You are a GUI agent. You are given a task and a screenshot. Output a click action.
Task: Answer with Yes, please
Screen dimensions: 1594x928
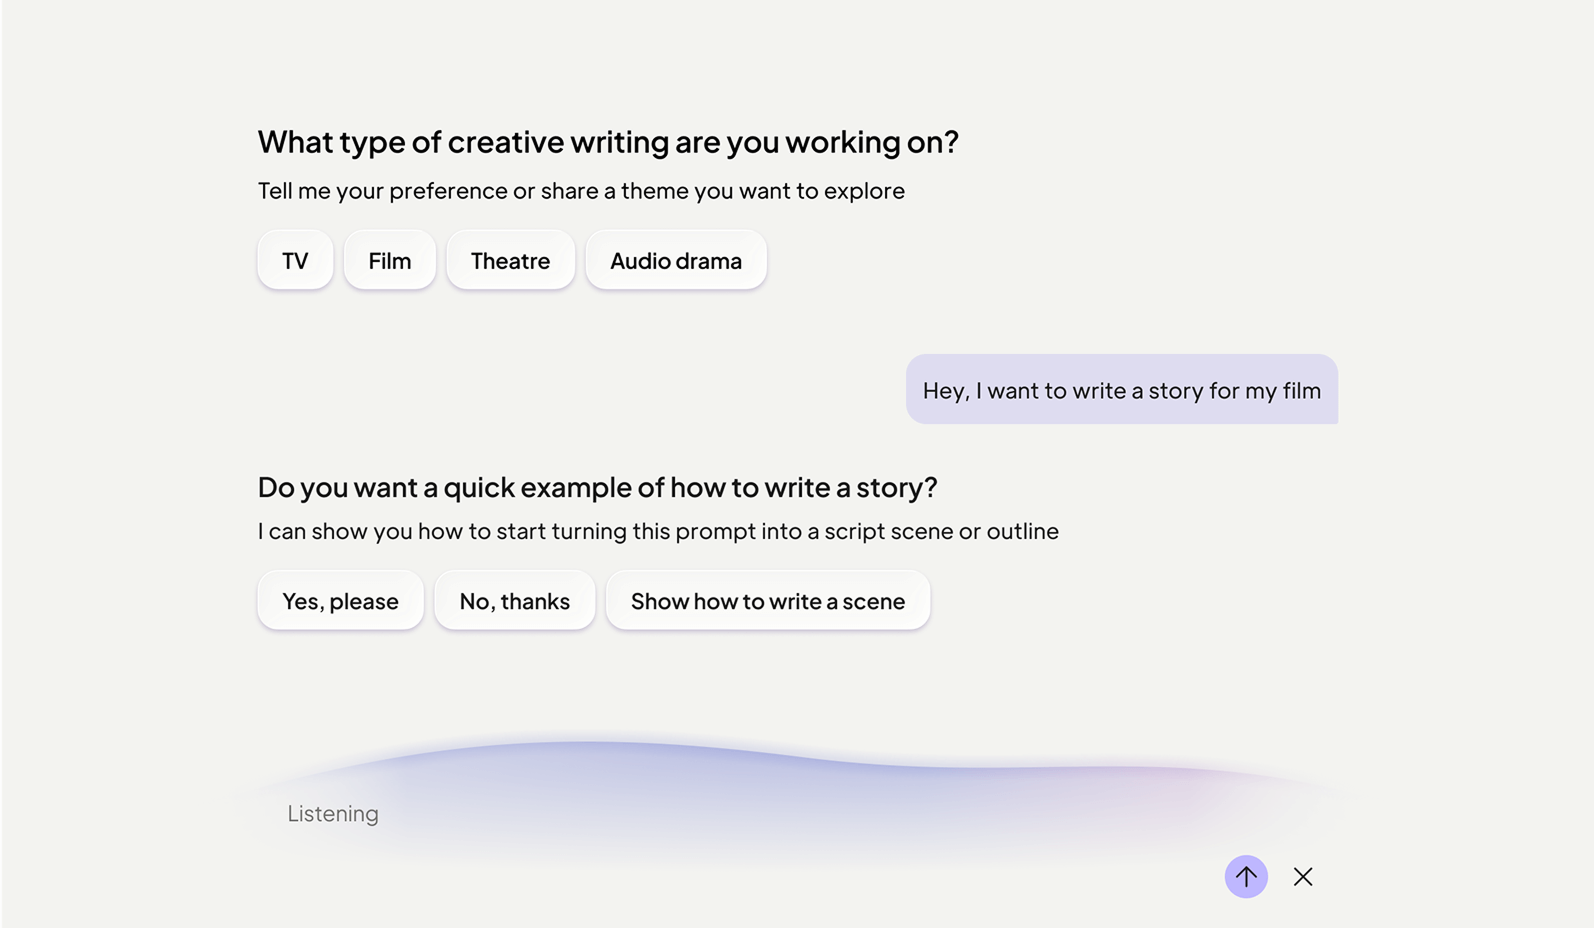coord(340,600)
